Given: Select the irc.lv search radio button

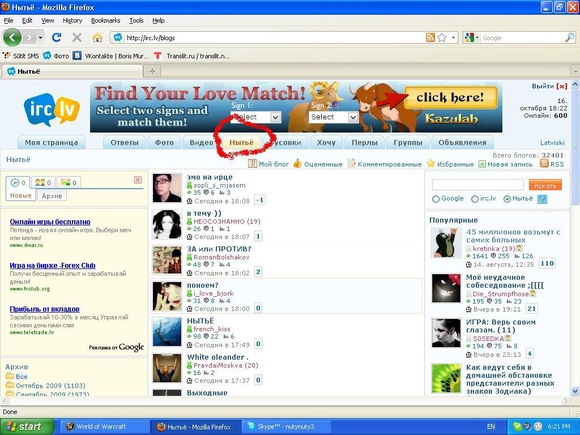Looking at the screenshot, I should 475,199.
